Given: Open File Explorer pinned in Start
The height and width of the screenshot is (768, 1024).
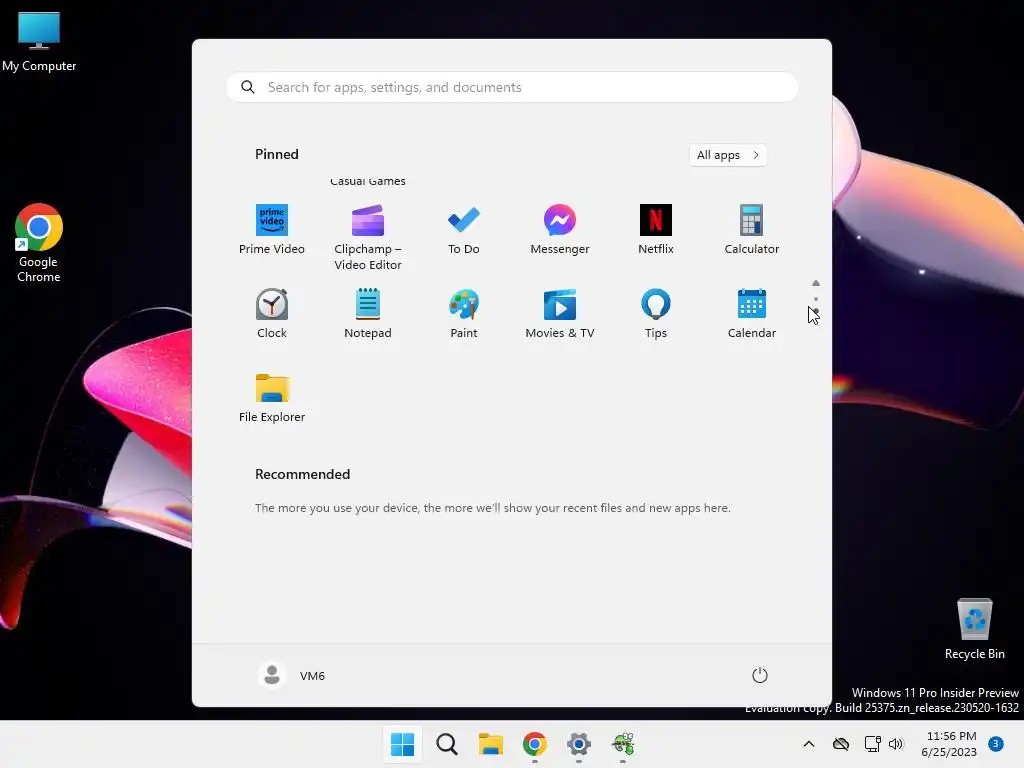Looking at the screenshot, I should point(272,398).
